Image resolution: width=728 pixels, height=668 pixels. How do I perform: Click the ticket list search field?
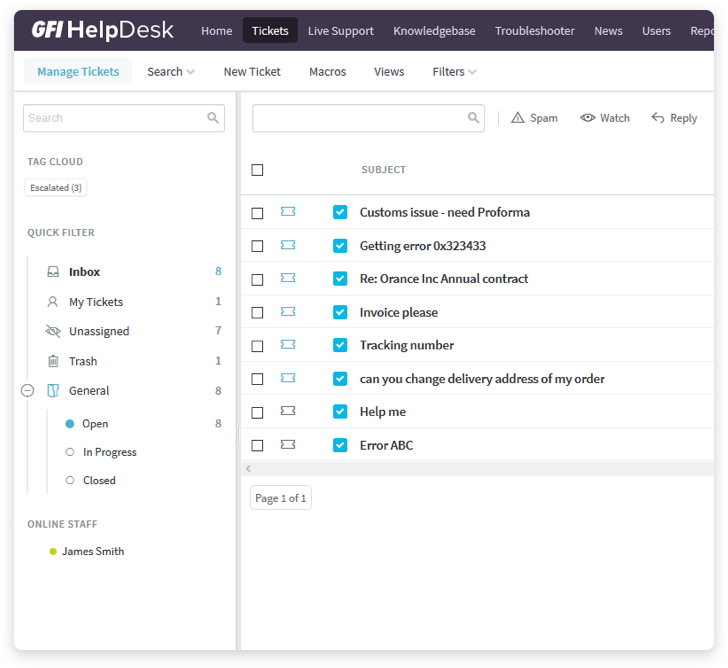[x=358, y=118]
